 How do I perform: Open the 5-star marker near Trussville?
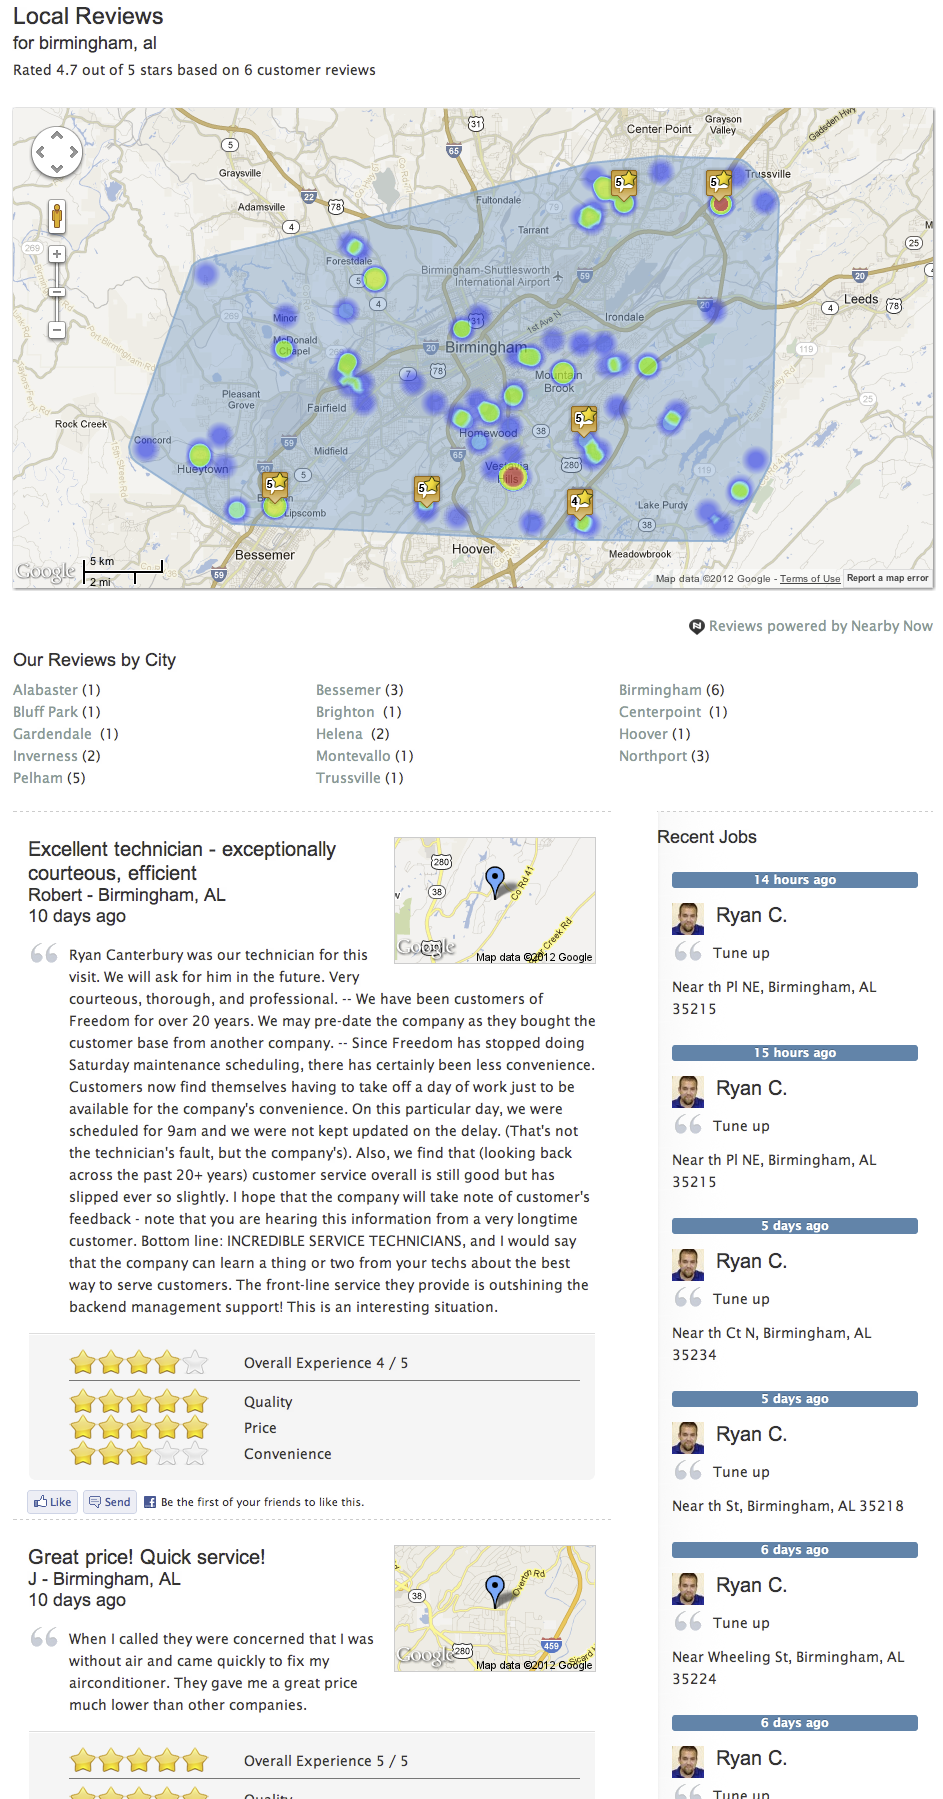720,184
